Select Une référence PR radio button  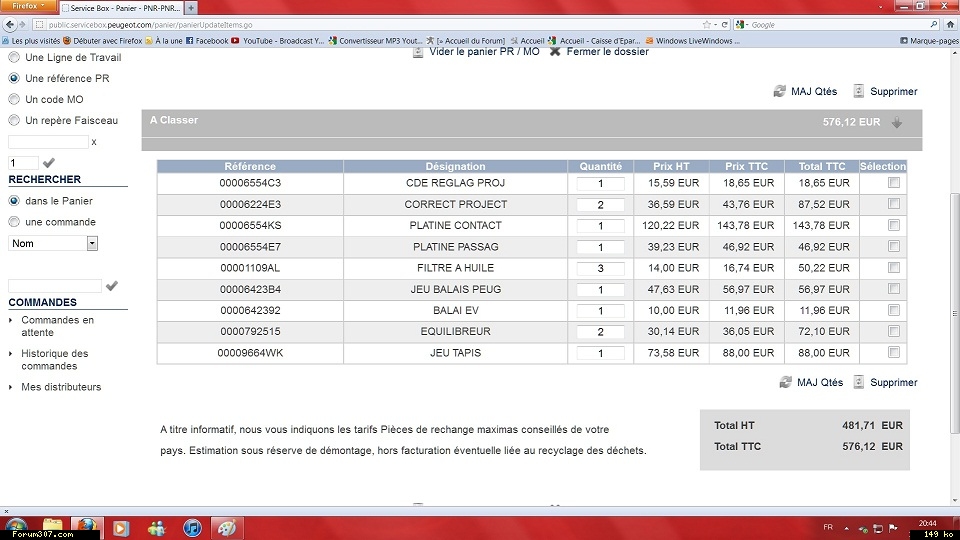(14, 78)
